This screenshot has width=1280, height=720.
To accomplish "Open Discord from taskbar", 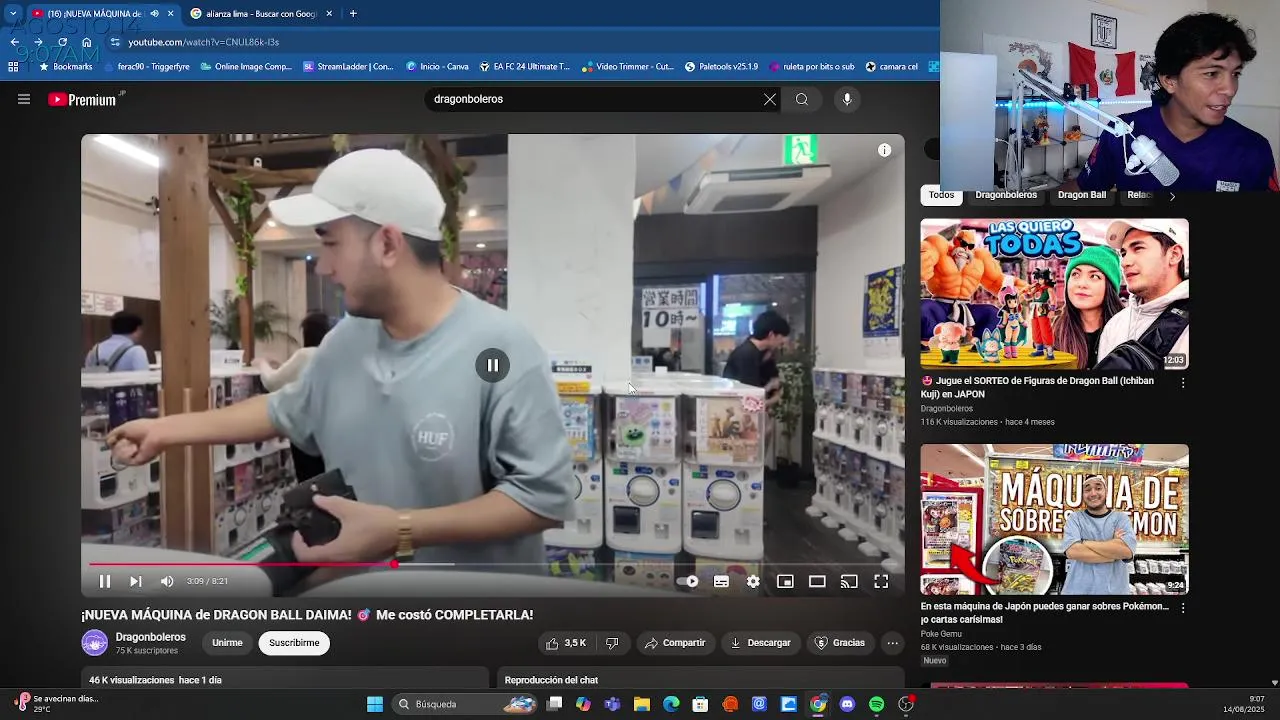I will click(x=848, y=704).
